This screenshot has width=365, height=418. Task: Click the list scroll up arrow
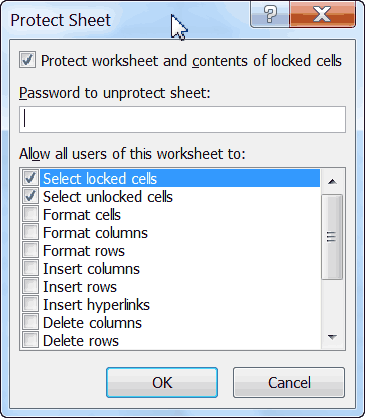332,182
